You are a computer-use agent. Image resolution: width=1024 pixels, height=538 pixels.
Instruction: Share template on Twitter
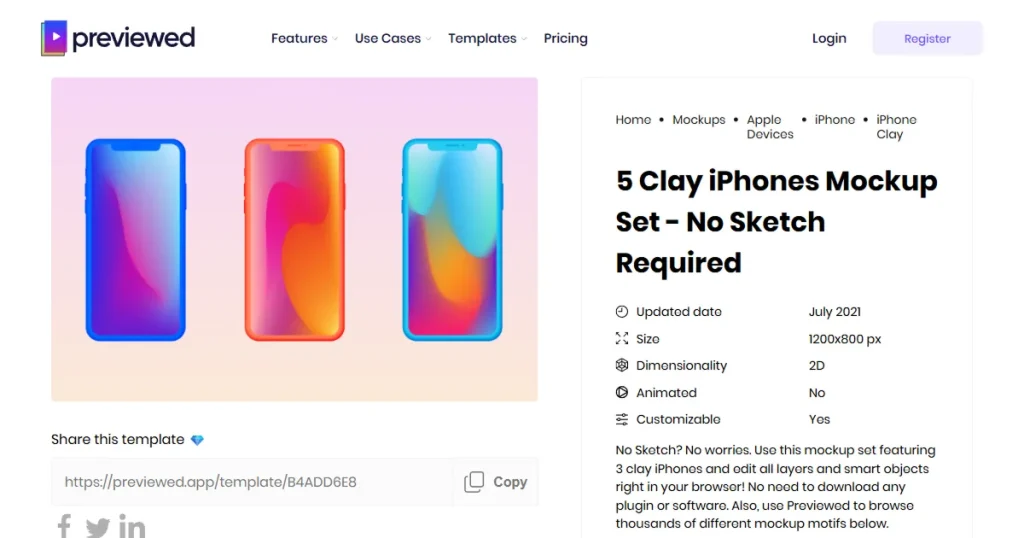point(97,527)
